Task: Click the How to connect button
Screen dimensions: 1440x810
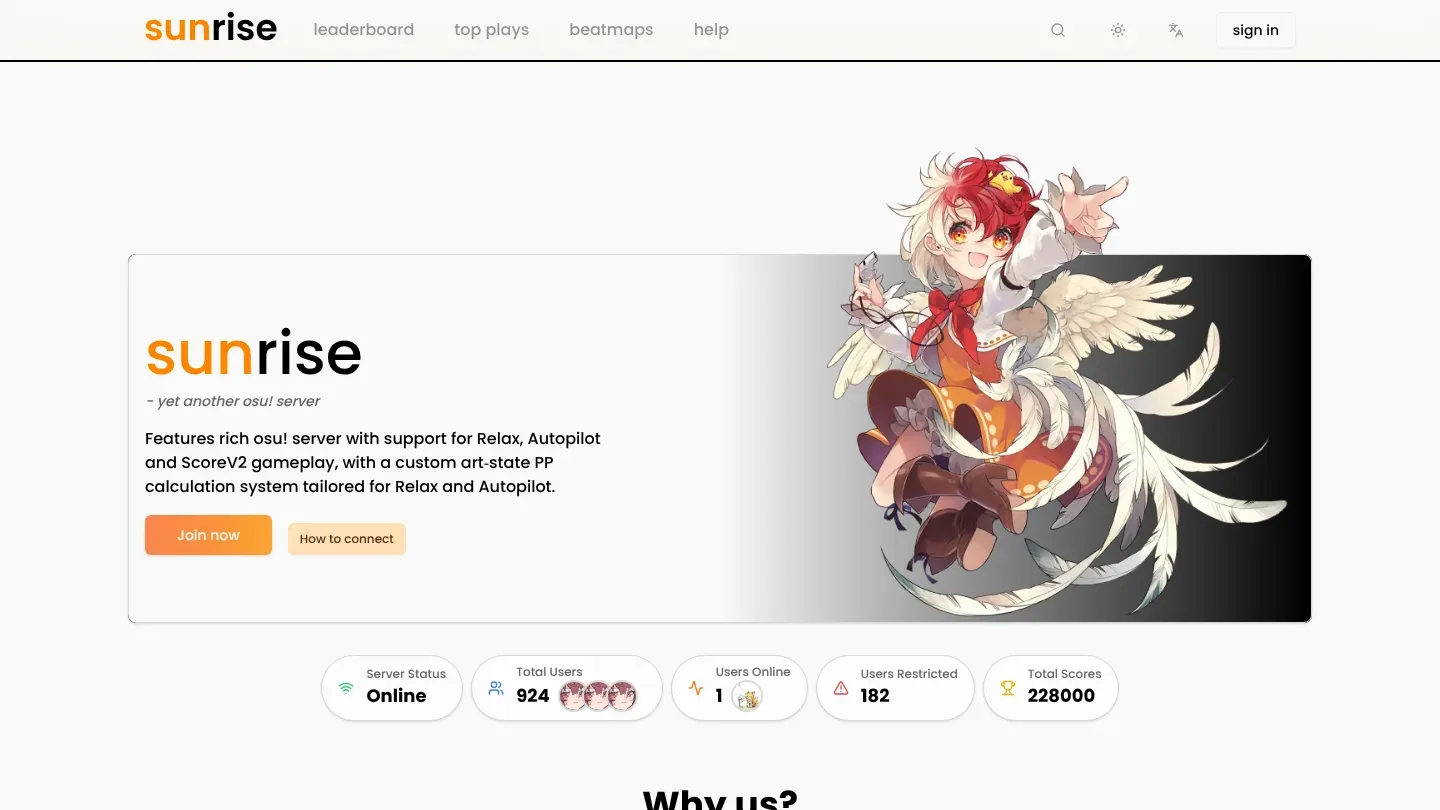Action: tap(347, 539)
